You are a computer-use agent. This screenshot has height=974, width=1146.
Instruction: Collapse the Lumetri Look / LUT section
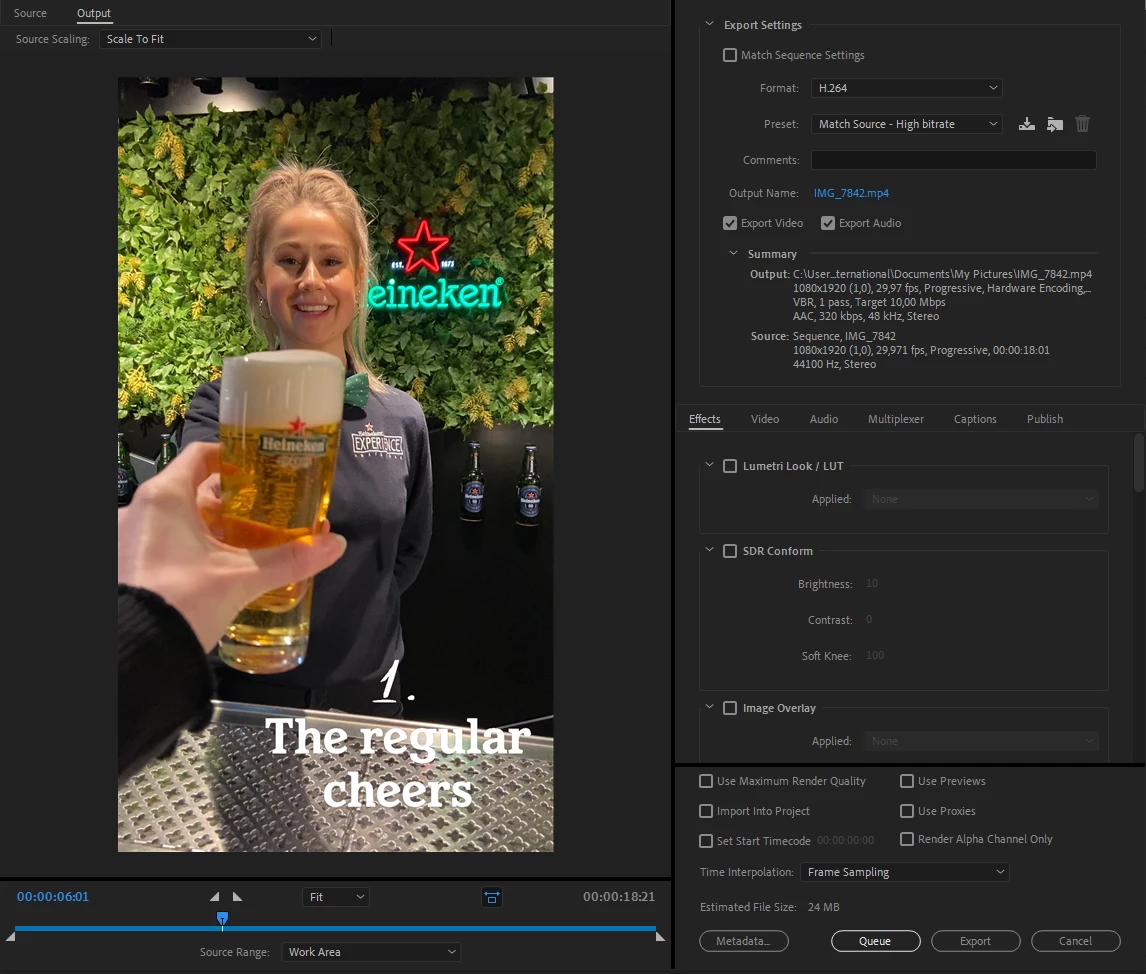709,465
